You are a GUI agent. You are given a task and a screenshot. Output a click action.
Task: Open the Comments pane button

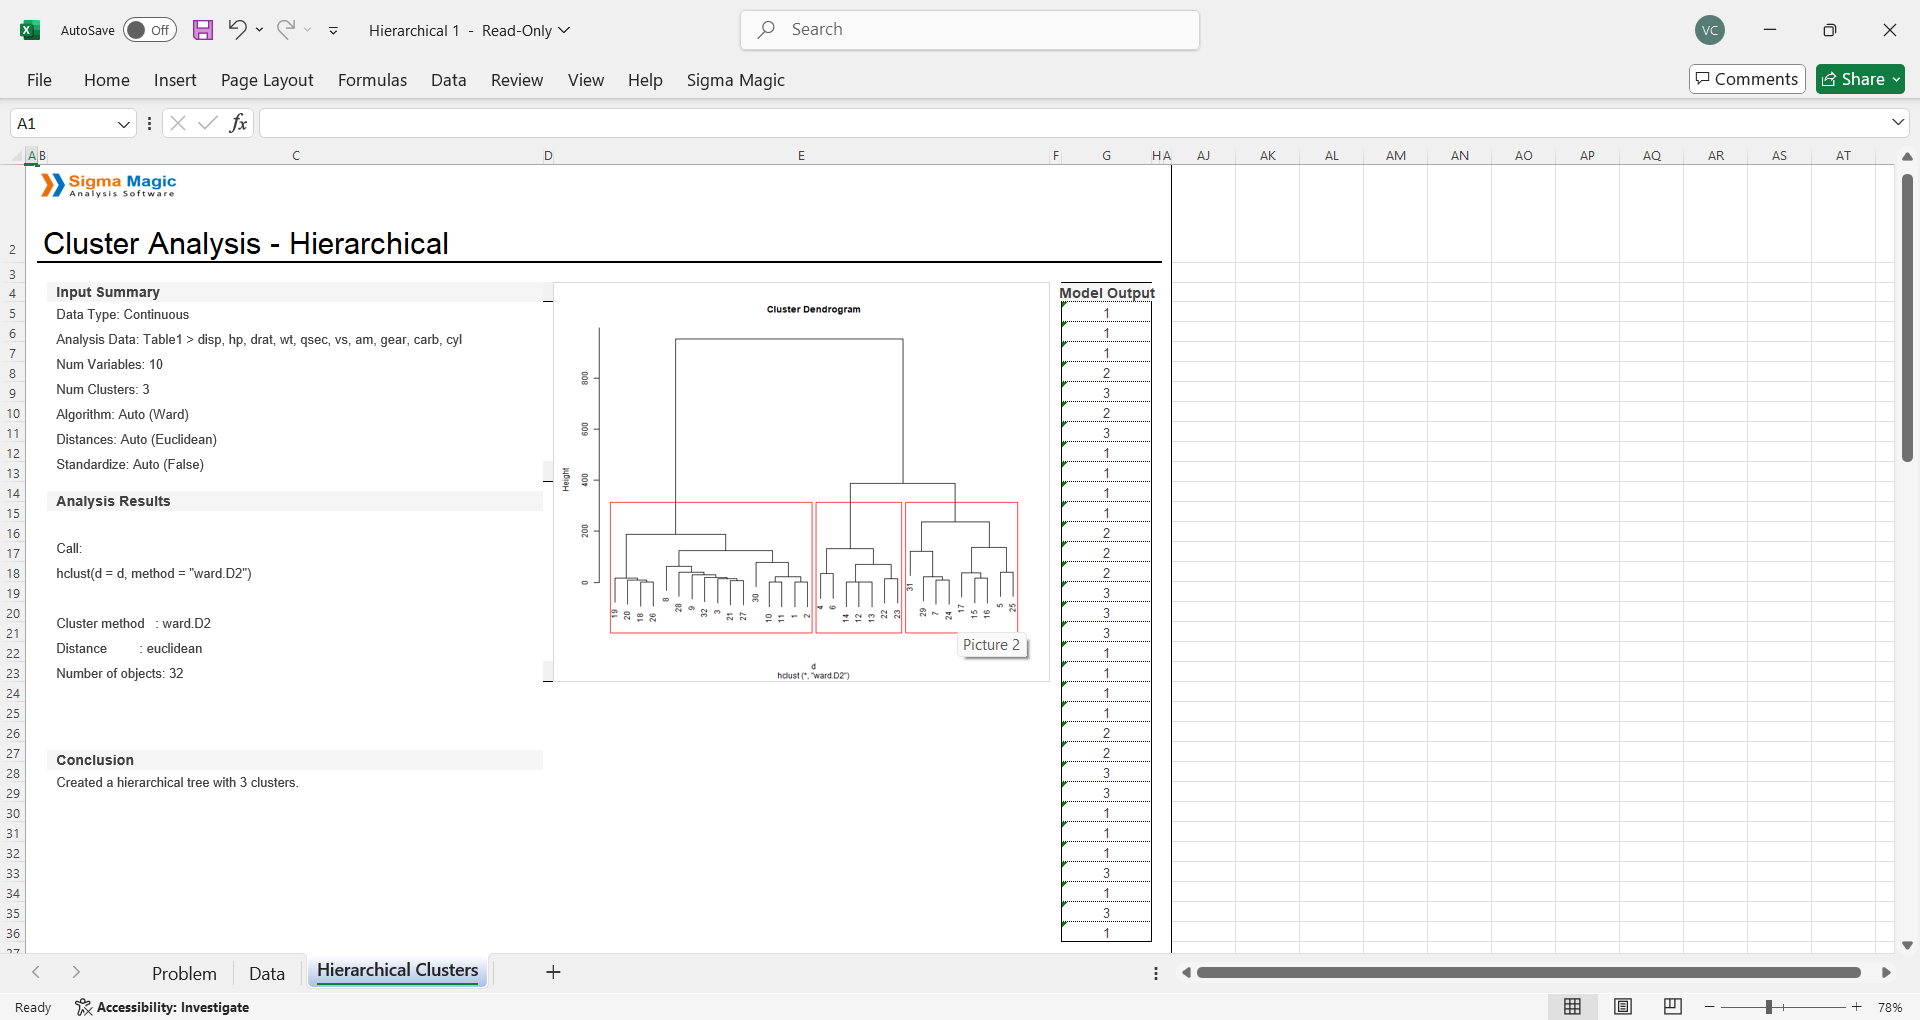1747,79
